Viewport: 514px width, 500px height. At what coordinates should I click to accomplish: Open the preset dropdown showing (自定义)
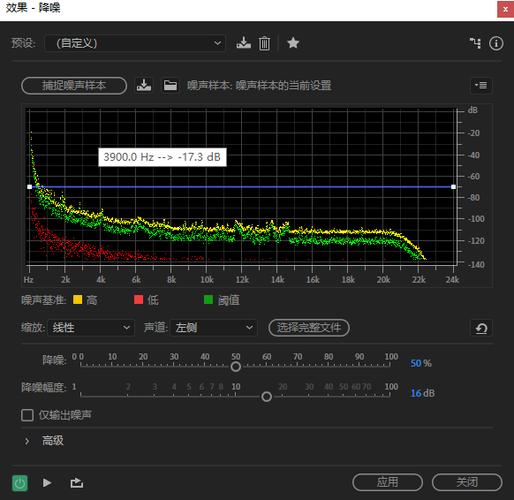click(135, 43)
